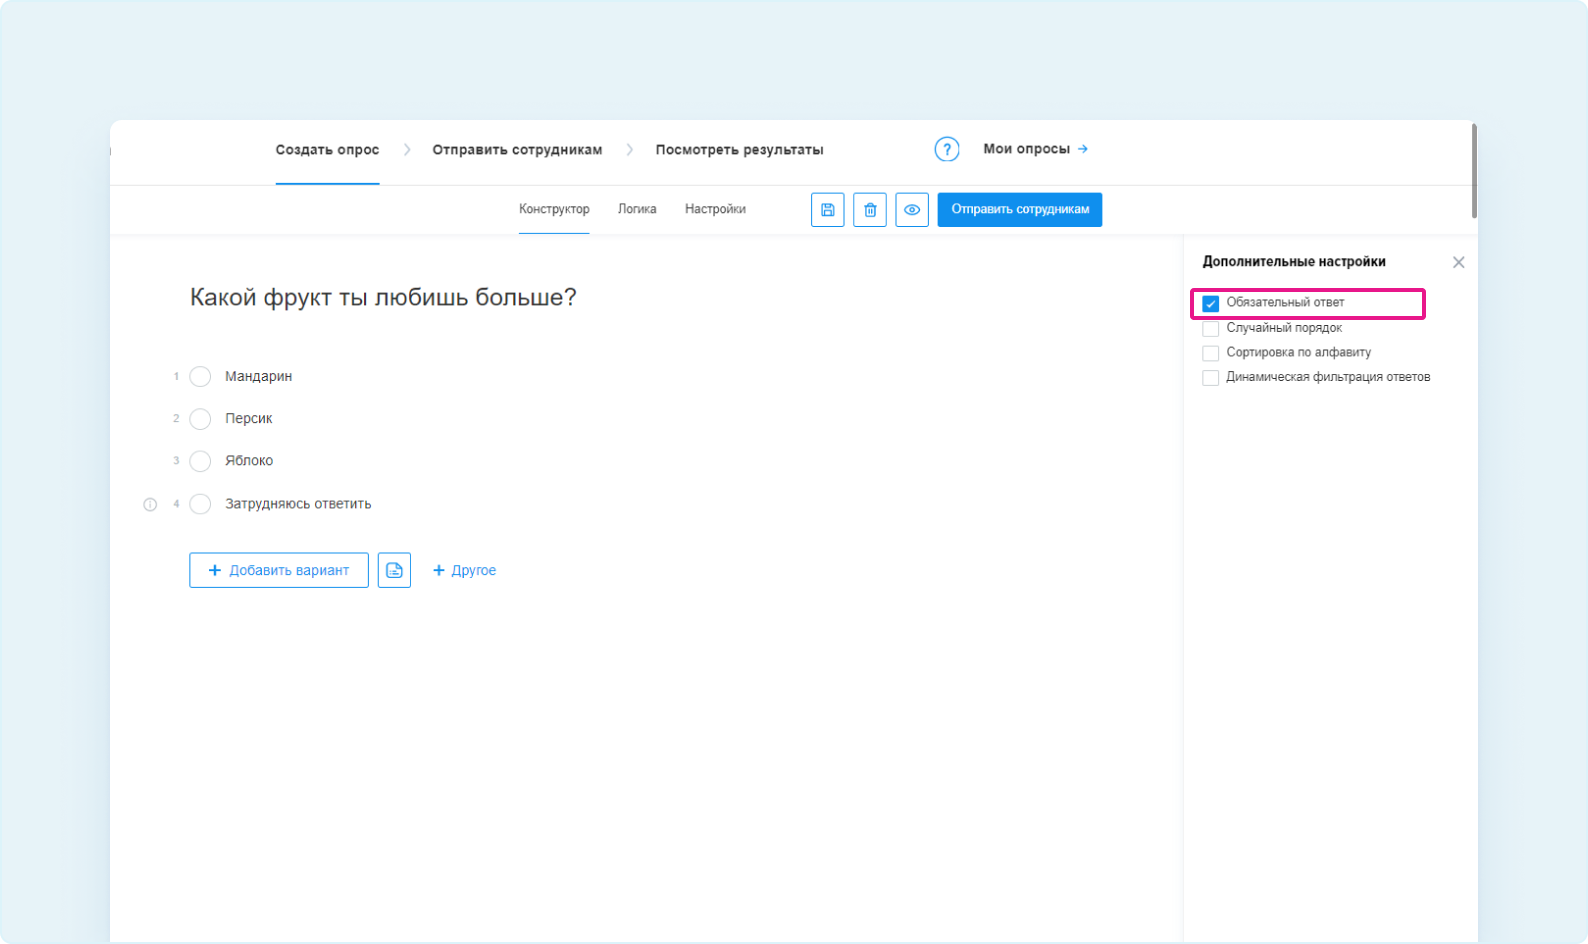
Task: Open the Логика tab
Action: [x=637, y=209]
